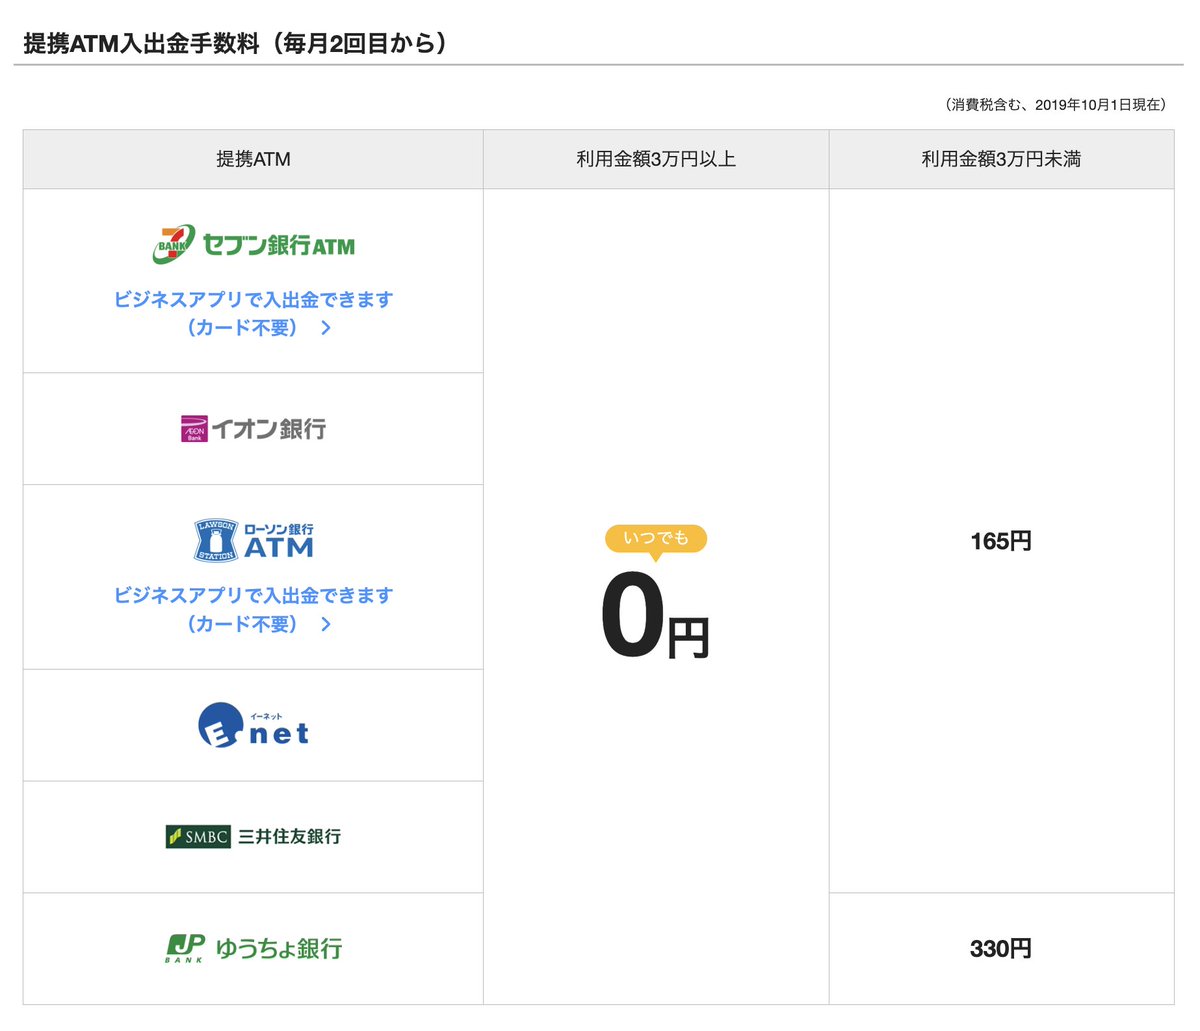Click the E-net logo

253,725
